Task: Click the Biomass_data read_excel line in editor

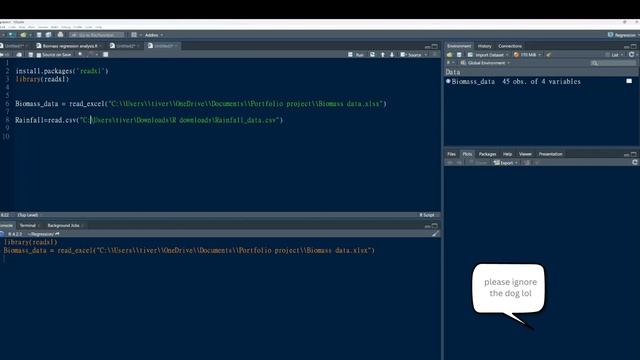Action: point(201,104)
